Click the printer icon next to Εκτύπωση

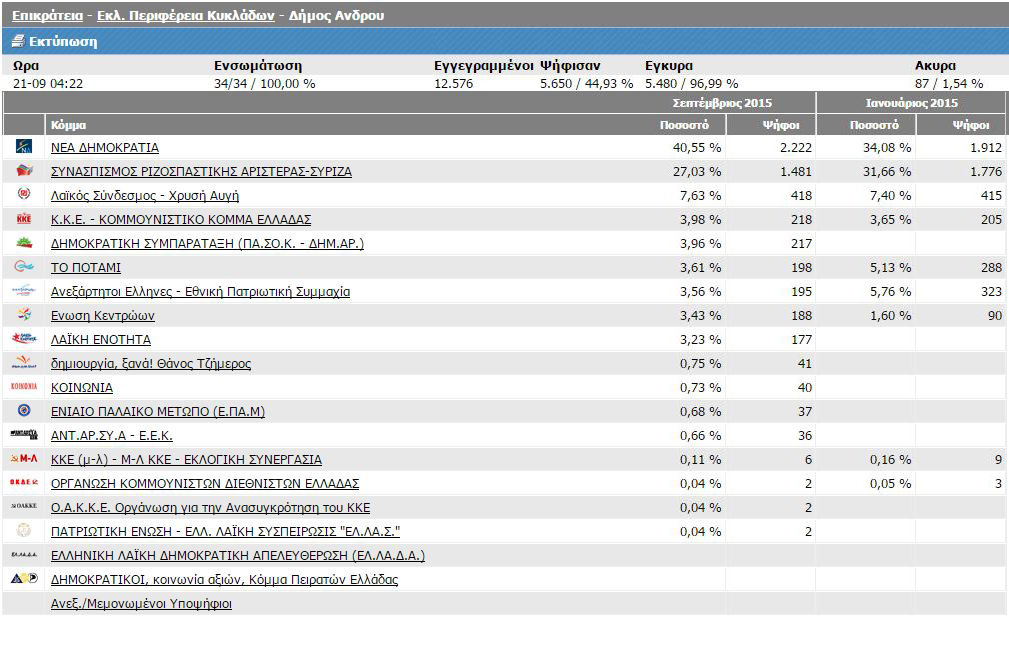tap(18, 41)
